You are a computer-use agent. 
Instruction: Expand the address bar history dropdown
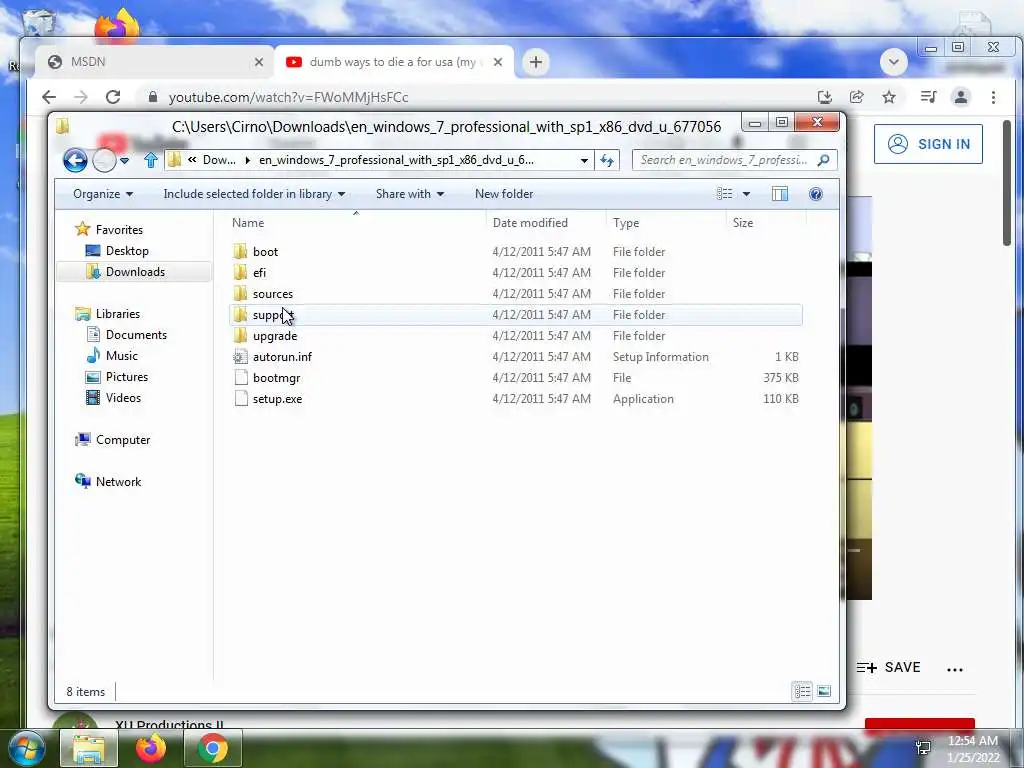pyautogui.click(x=584, y=161)
